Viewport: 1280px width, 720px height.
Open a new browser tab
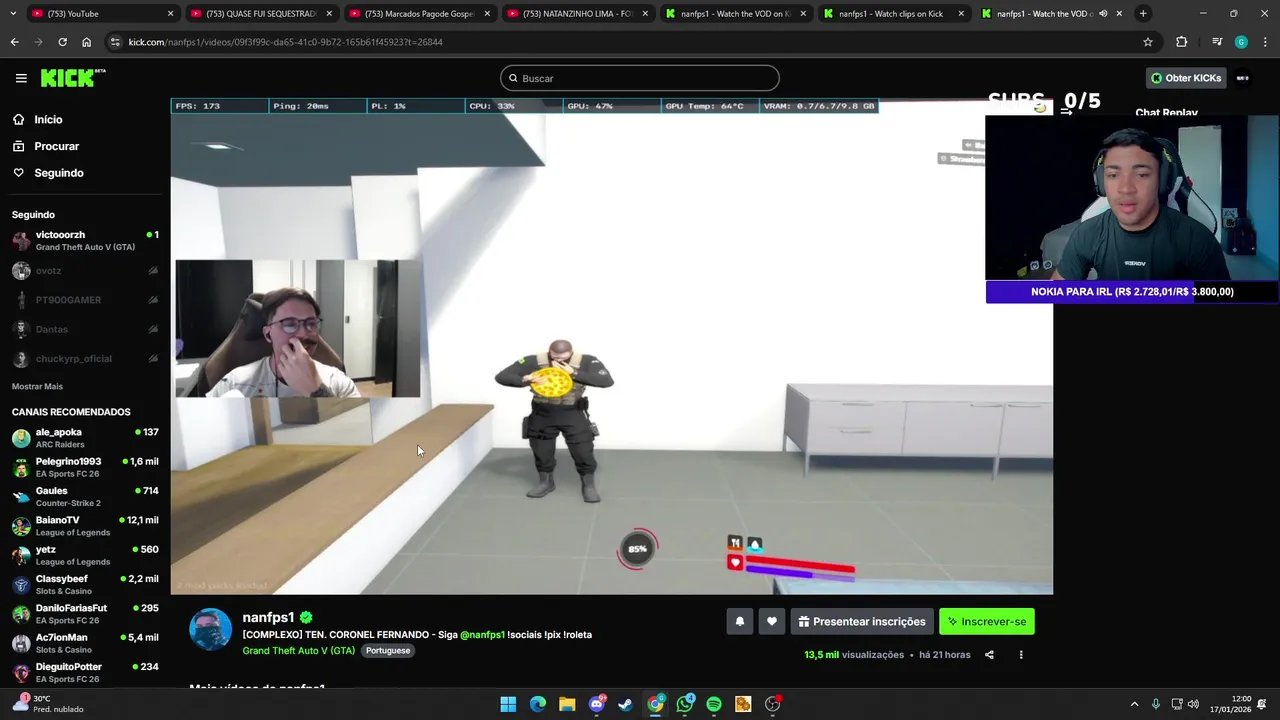click(1143, 13)
